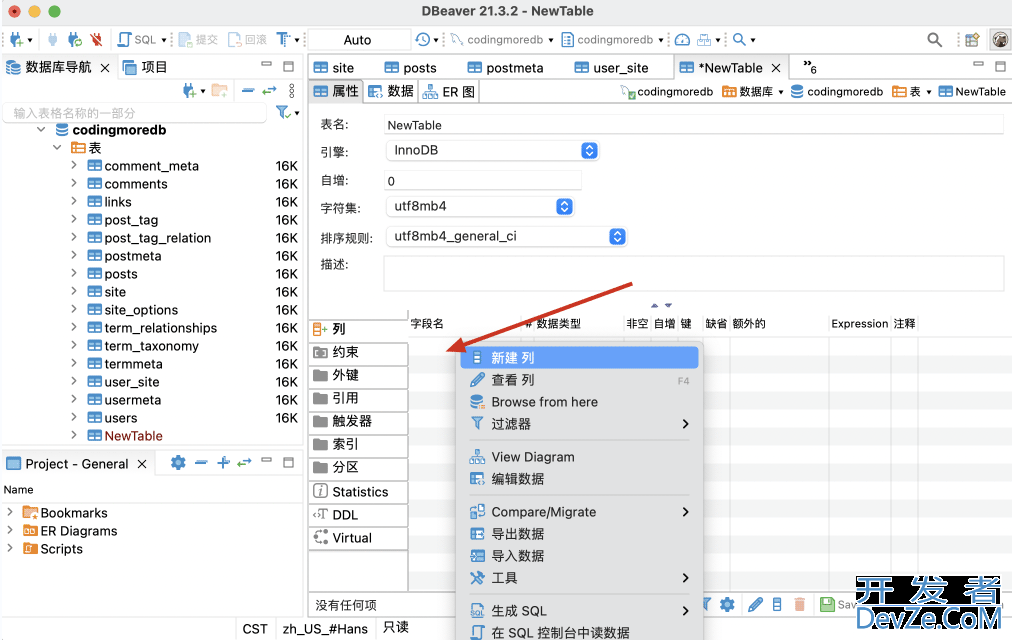This screenshot has width=1012, height=640.
Task: Click the 自增 value field
Action: (483, 181)
